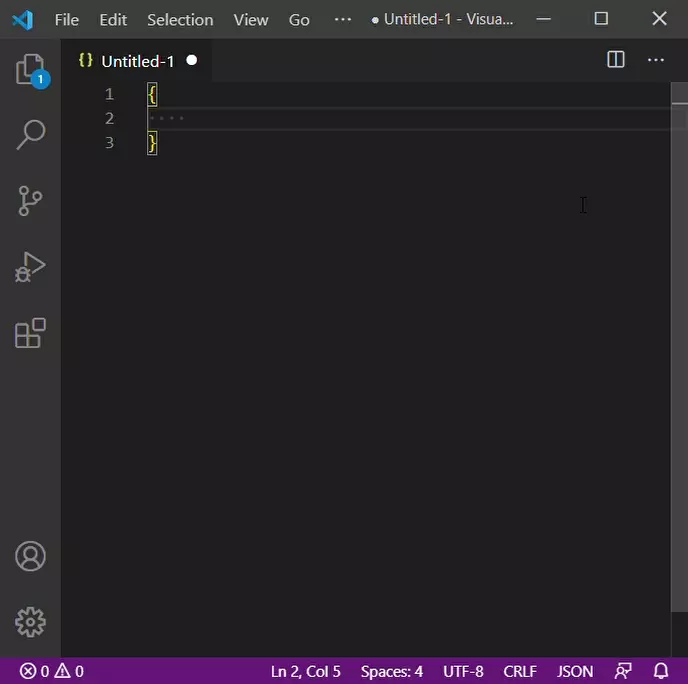Open the editor More Actions ellipsis

[656, 60]
